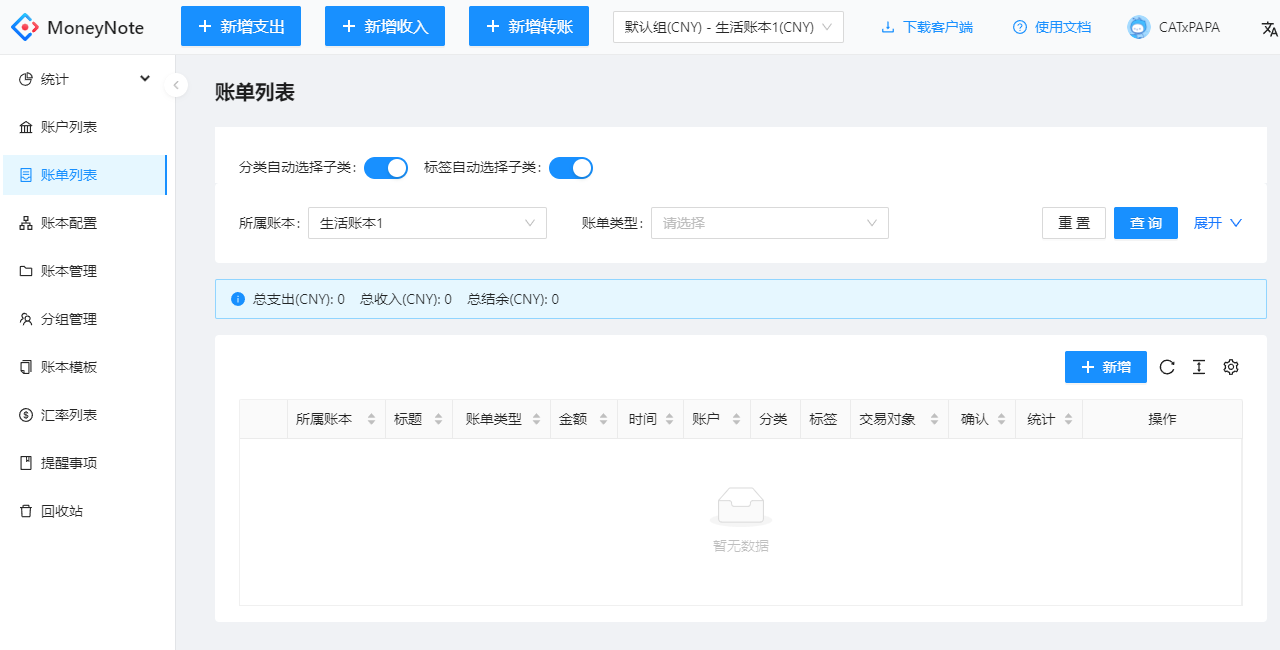Open 账本模板 in sidebar

(x=84, y=367)
